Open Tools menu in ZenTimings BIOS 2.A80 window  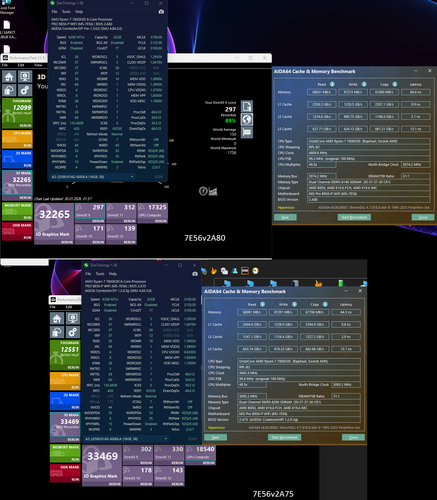[x=66, y=12]
